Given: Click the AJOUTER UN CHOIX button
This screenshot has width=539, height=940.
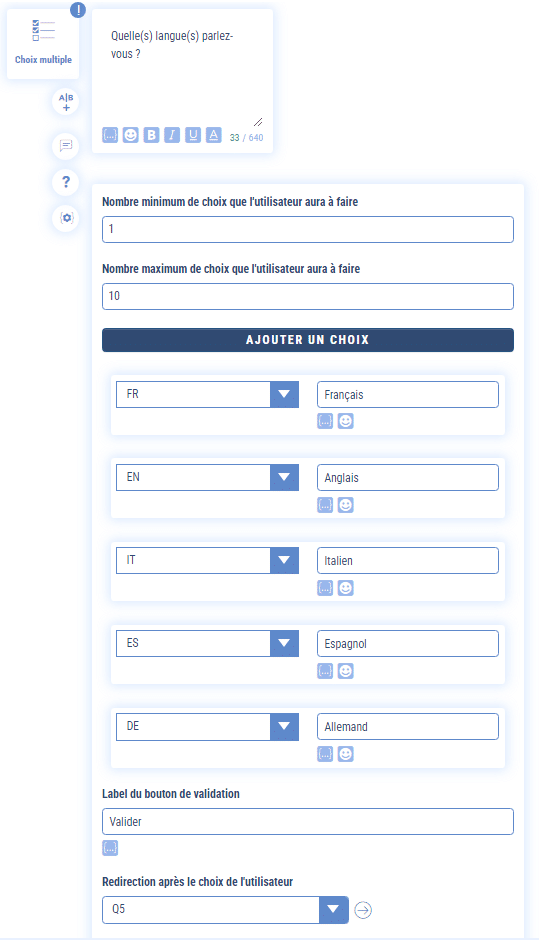Looking at the screenshot, I should (308, 340).
